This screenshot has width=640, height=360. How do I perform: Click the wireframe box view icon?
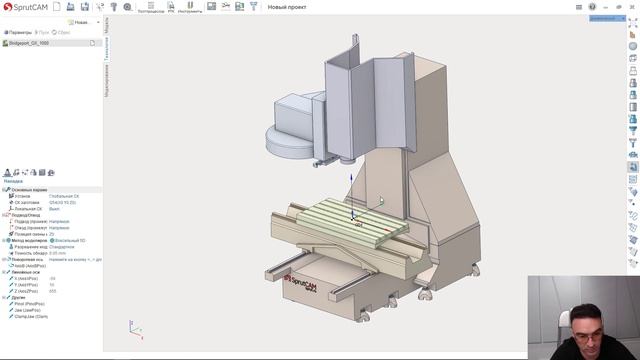pyautogui.click(x=633, y=58)
